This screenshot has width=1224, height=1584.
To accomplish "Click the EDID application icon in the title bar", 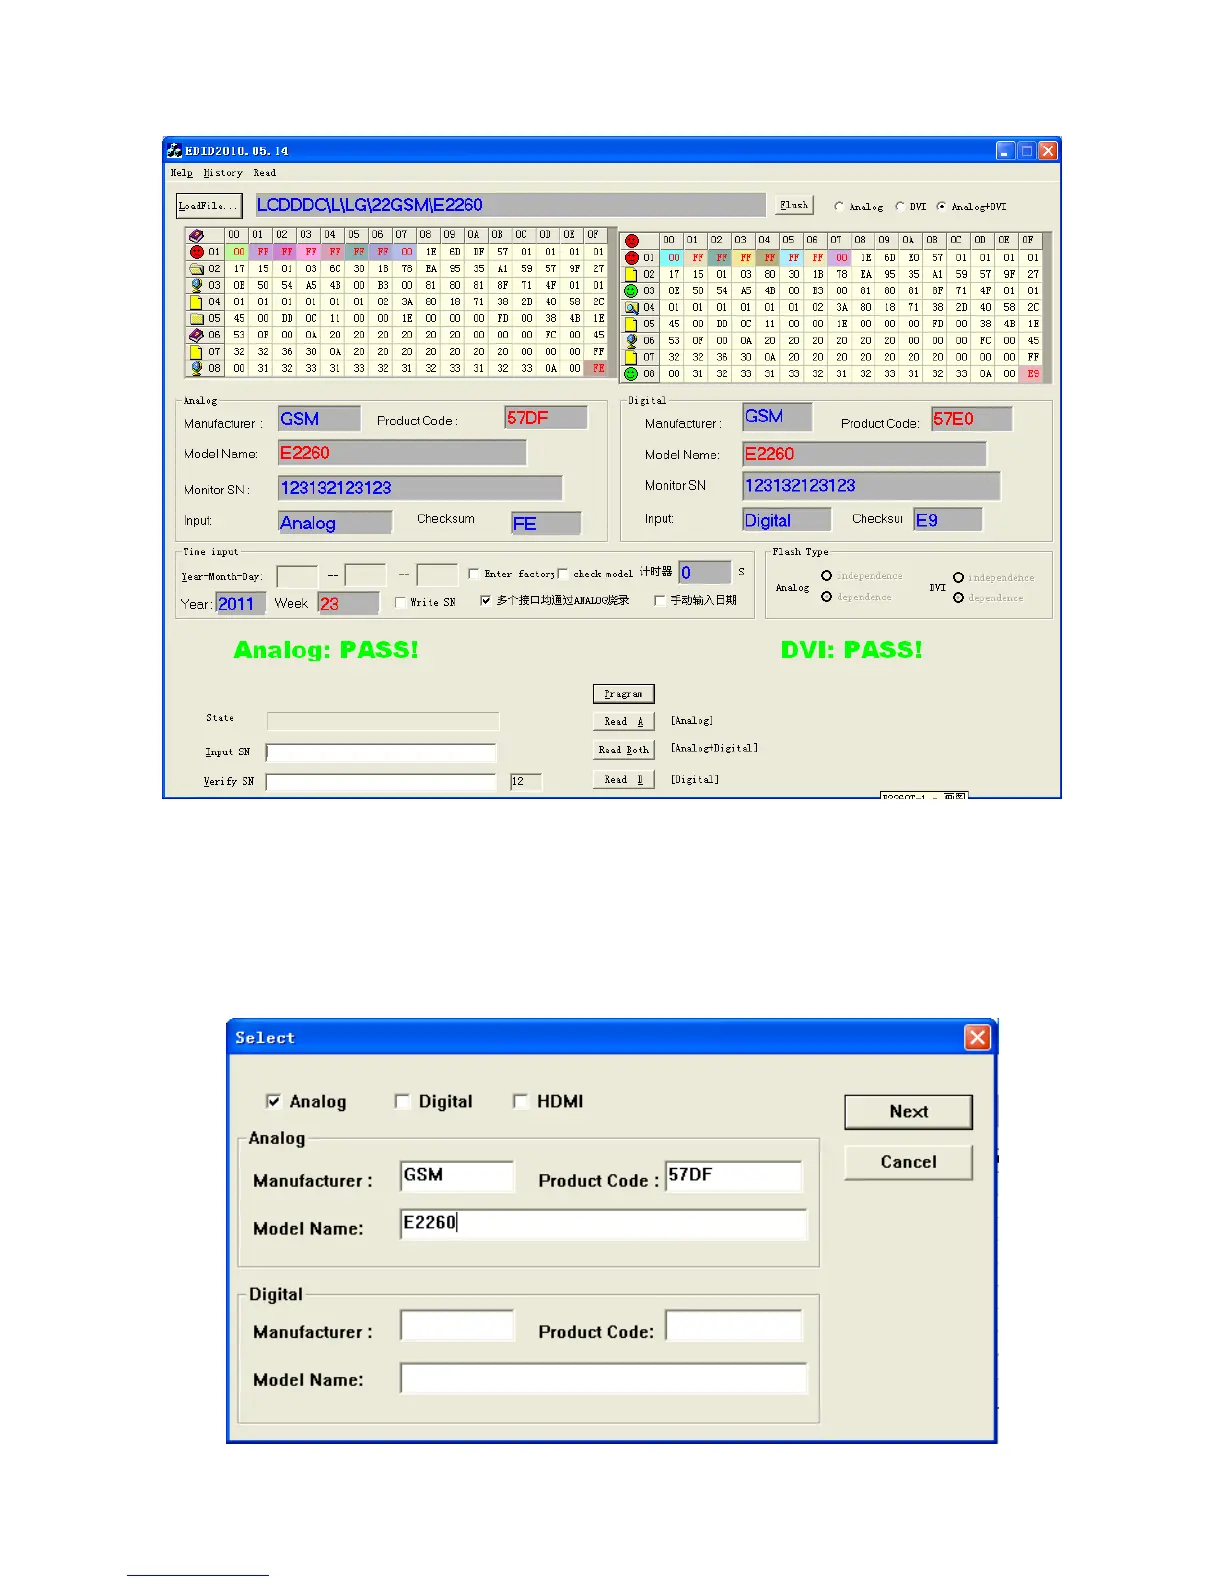I will coord(175,151).
